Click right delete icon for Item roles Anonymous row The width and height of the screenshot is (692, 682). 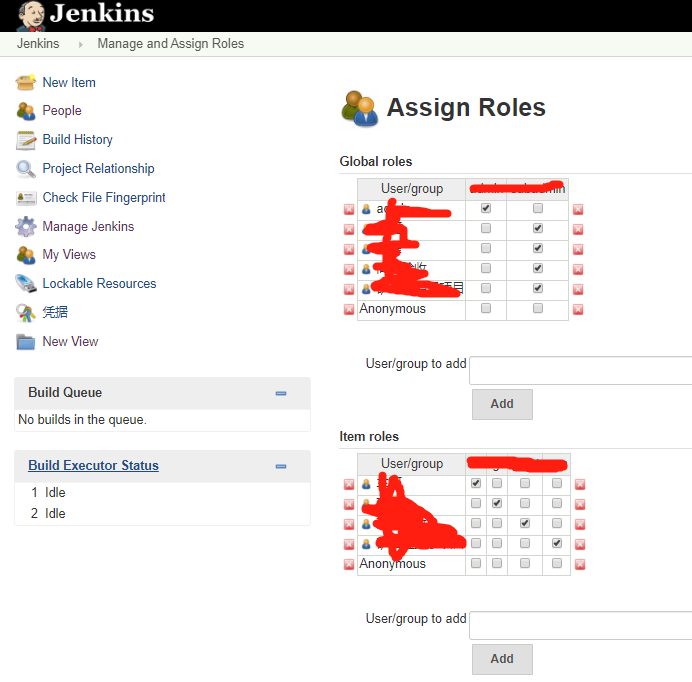[580, 564]
